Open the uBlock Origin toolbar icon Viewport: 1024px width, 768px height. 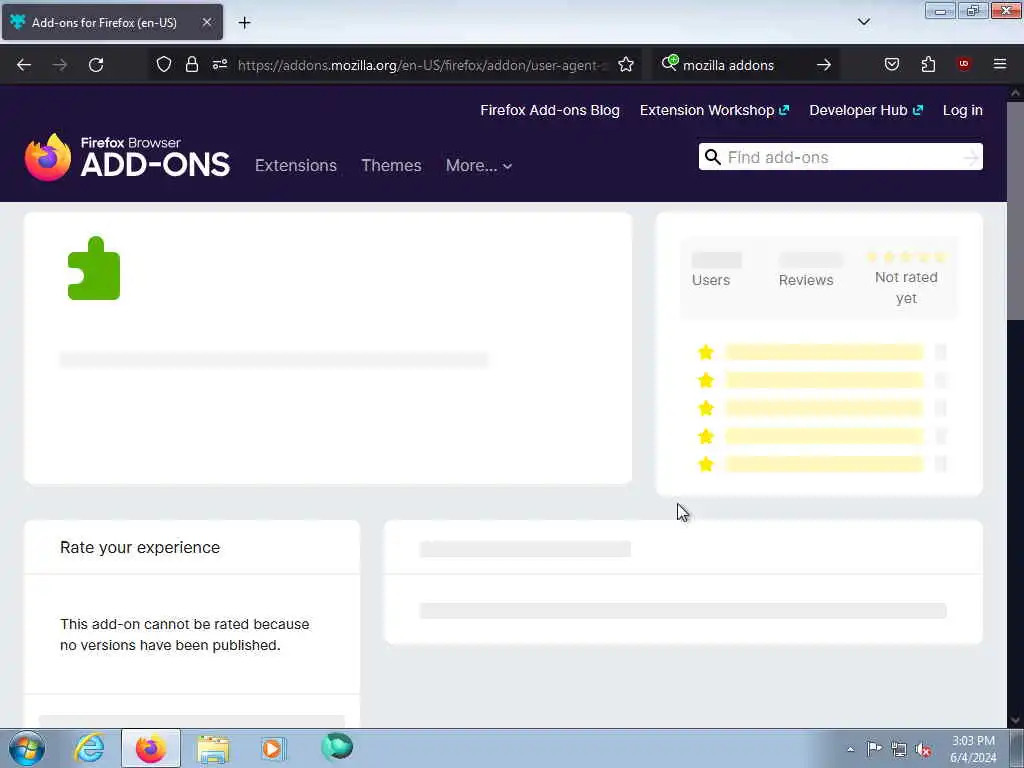[x=964, y=64]
